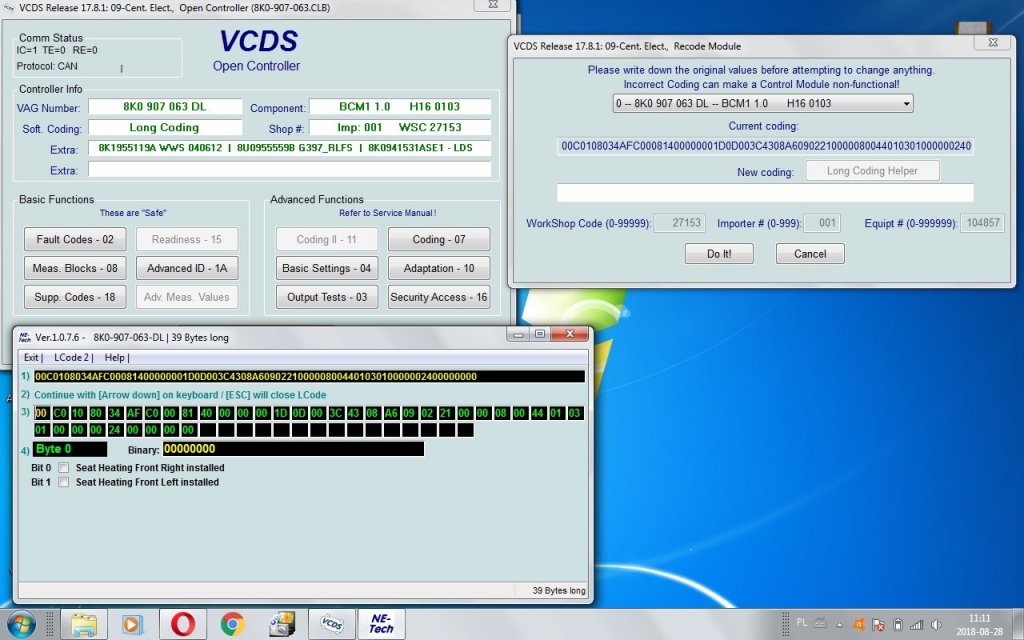Open the volume speaker tray icon
Viewport: 1024px width, 640px height.
[936, 625]
